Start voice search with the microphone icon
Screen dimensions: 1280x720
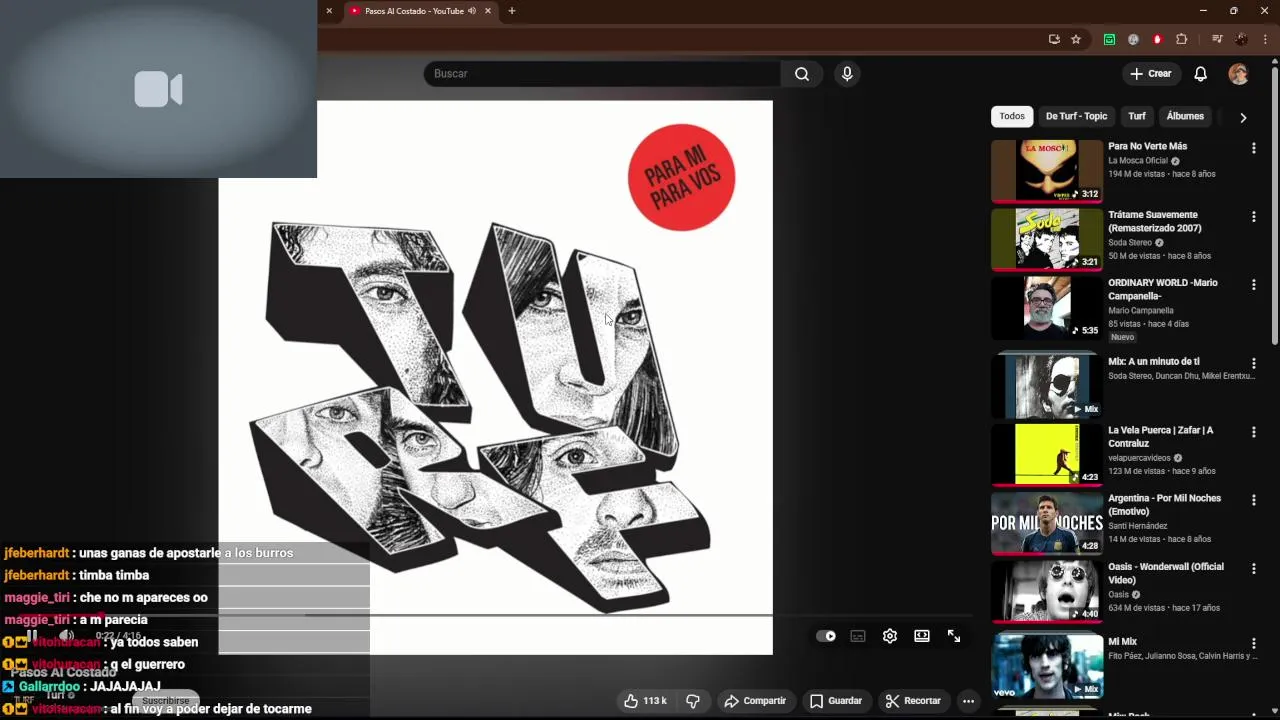847,74
